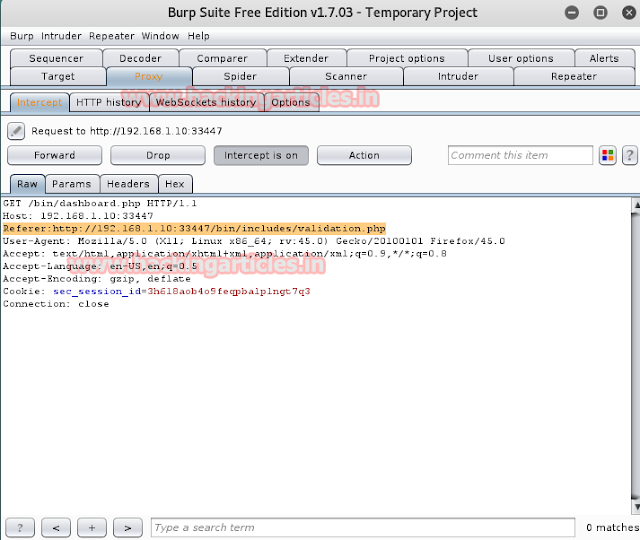The width and height of the screenshot is (640, 540).
Task: Switch to the Spider tab
Action: coord(240,76)
